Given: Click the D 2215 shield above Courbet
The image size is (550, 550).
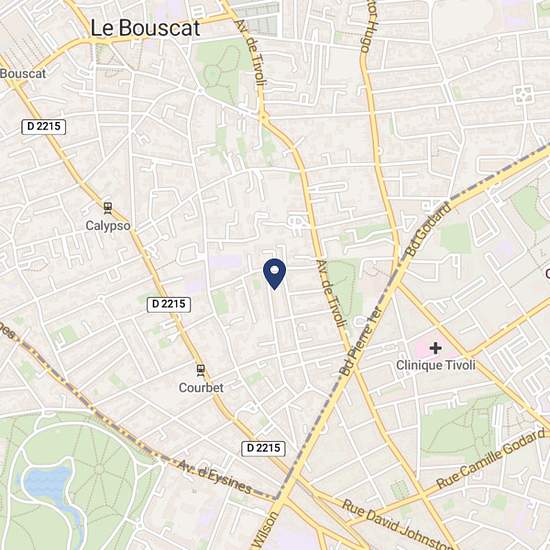Looking at the screenshot, I should (x=169, y=304).
